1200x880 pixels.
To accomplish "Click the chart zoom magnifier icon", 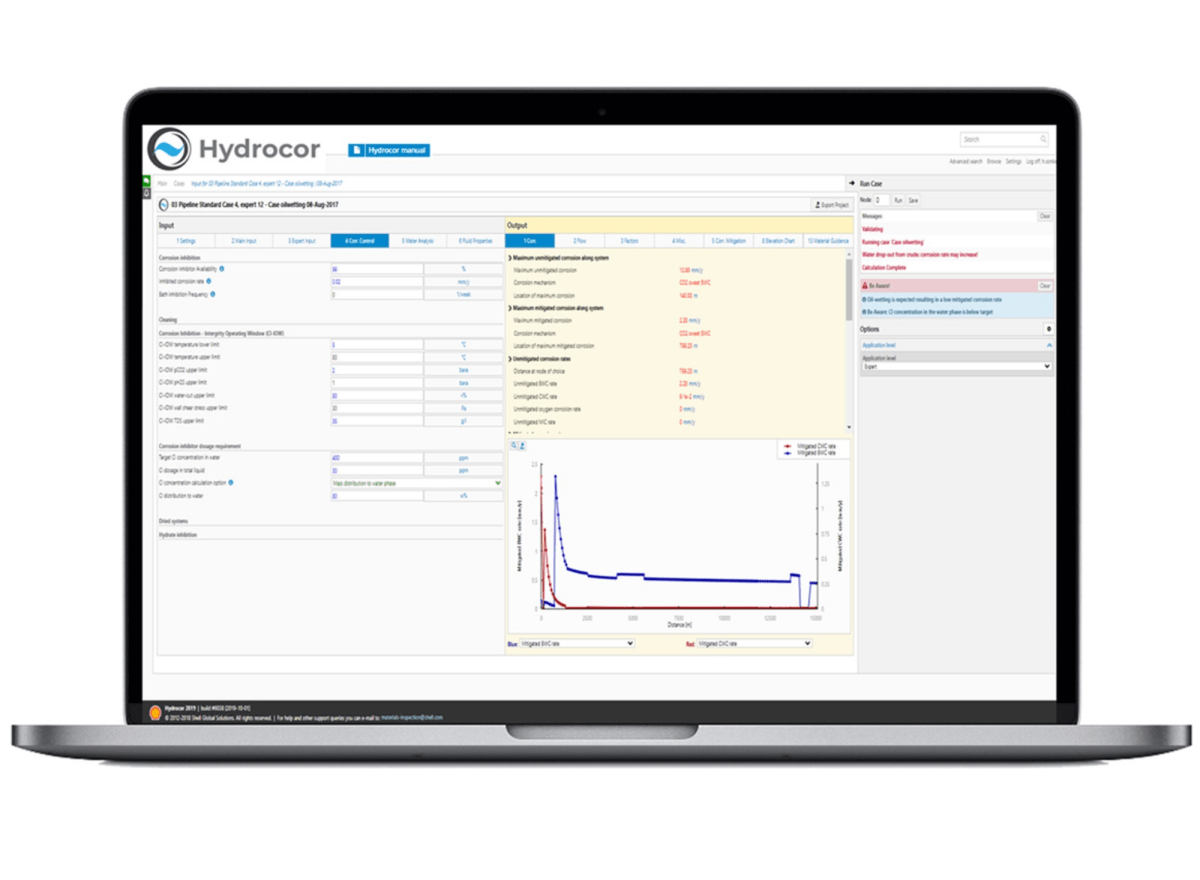I will tap(514, 445).
